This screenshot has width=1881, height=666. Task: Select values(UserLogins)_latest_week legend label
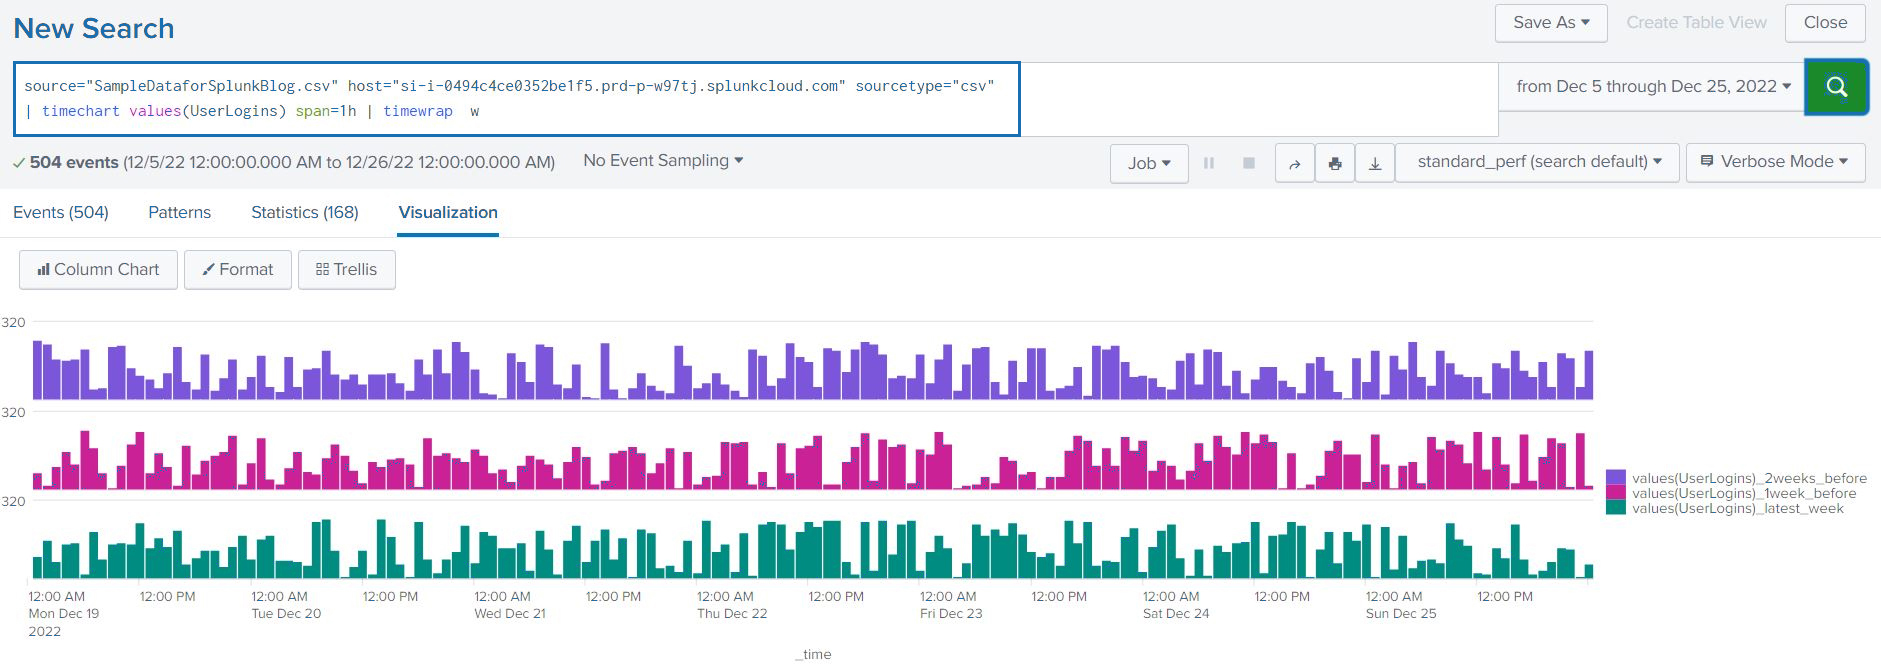[1738, 508]
